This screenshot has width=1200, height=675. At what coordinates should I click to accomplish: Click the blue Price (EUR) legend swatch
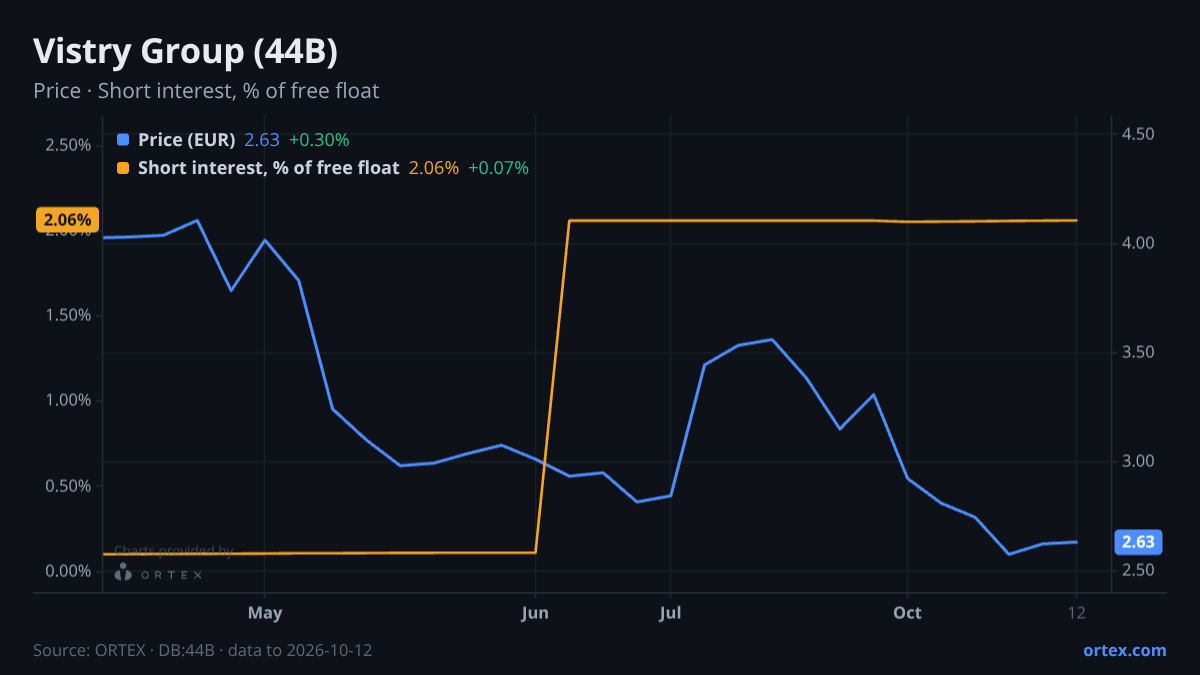click(123, 140)
